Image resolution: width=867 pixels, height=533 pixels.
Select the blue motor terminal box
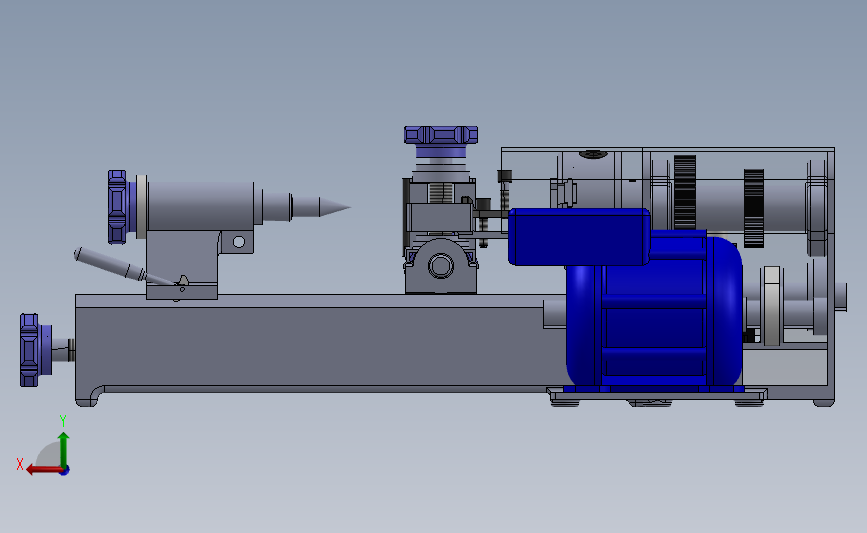579,237
